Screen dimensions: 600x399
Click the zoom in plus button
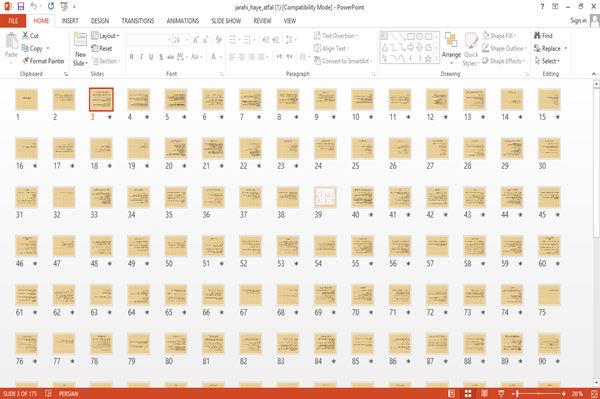(564, 393)
